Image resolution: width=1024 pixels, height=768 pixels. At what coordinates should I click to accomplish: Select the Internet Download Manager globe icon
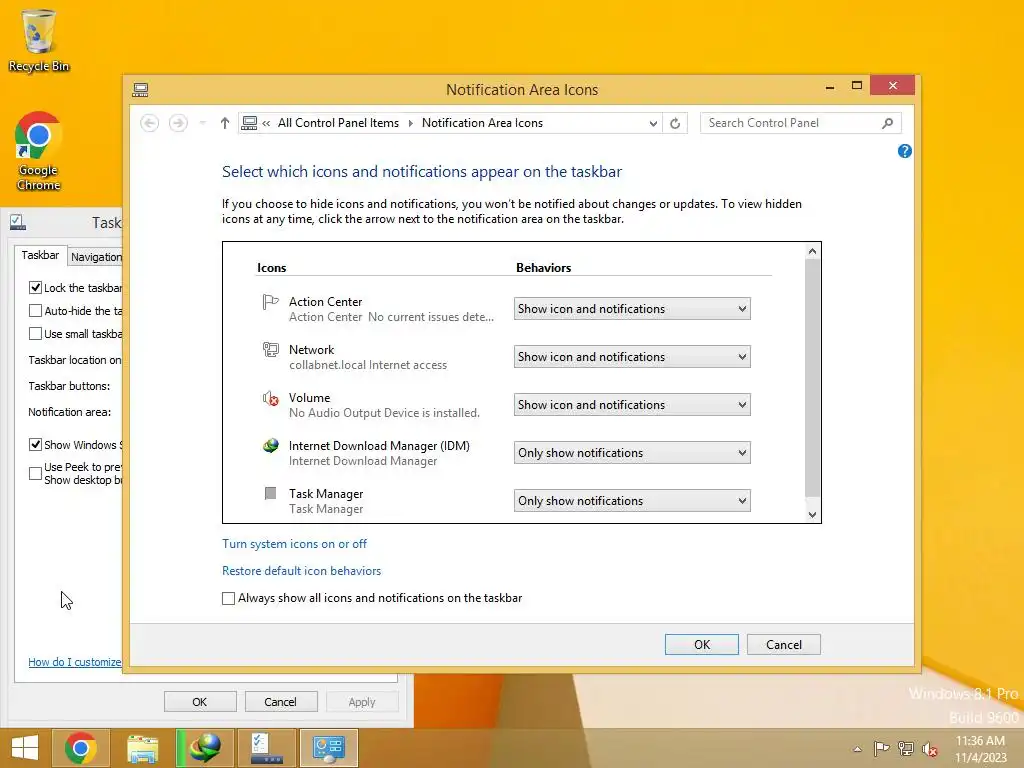pos(270,445)
